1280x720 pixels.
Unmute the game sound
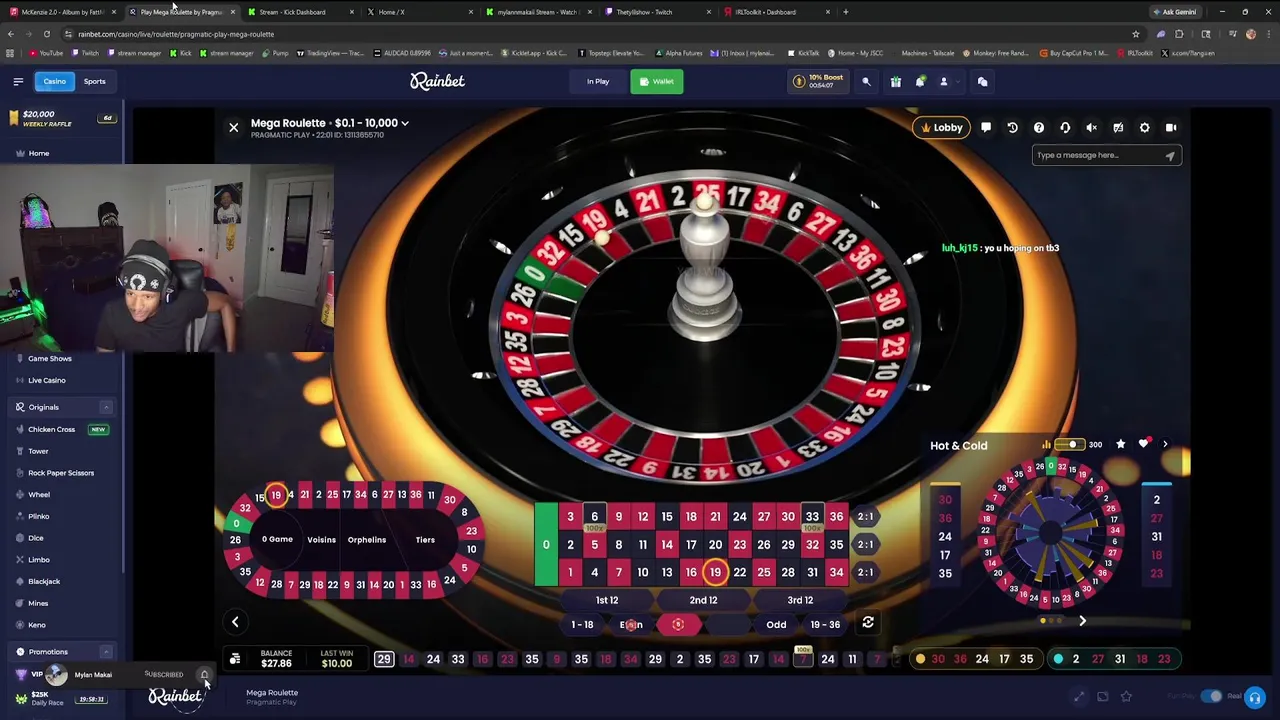coord(1092,128)
